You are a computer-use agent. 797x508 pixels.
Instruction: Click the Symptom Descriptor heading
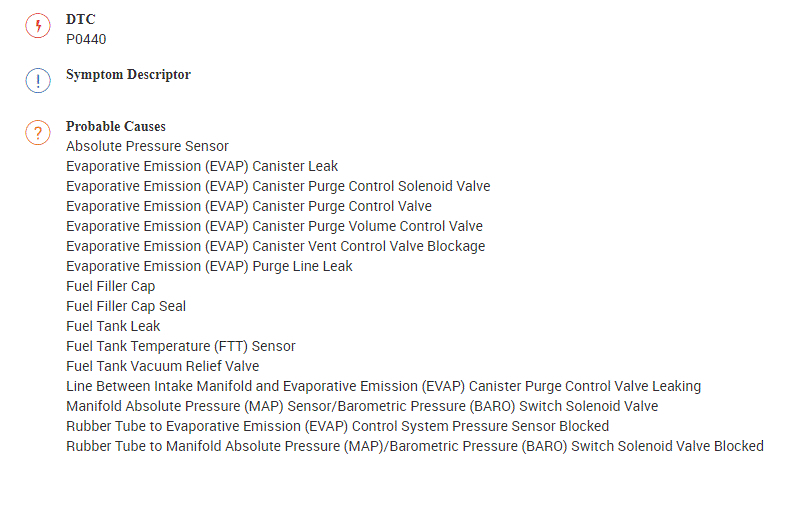(128, 74)
